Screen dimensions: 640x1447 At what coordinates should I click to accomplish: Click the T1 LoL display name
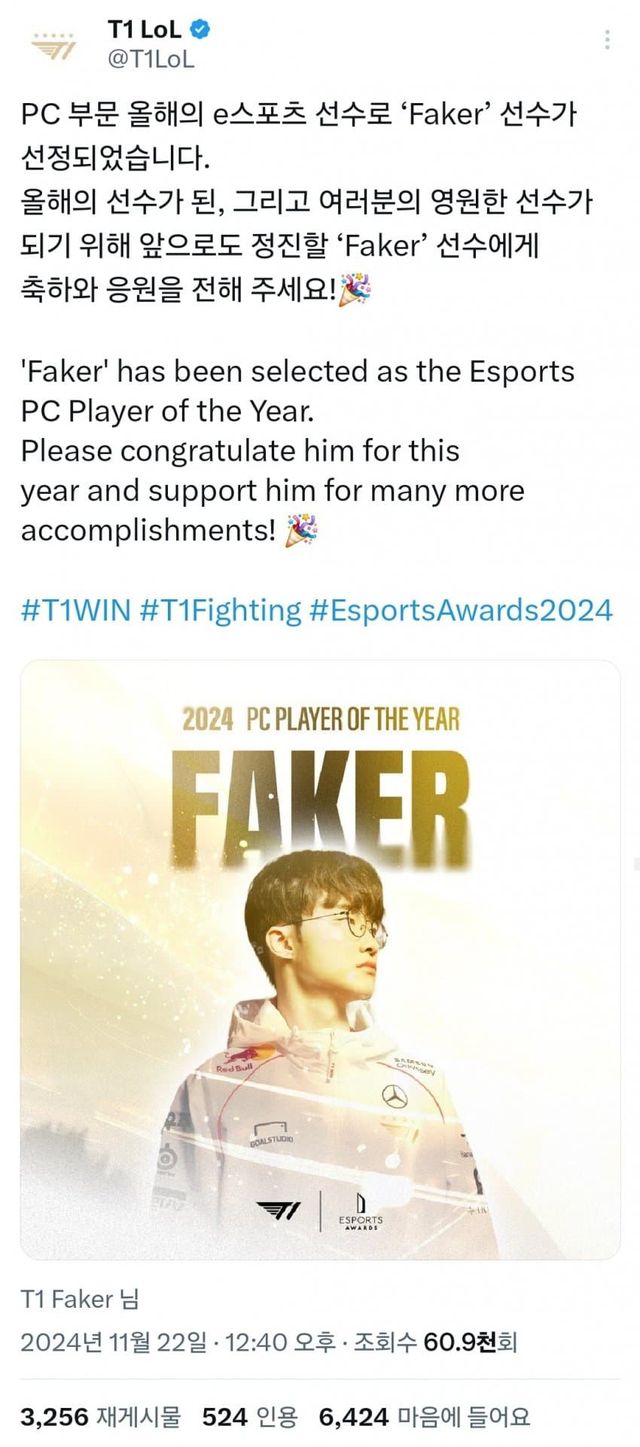click(x=144, y=31)
